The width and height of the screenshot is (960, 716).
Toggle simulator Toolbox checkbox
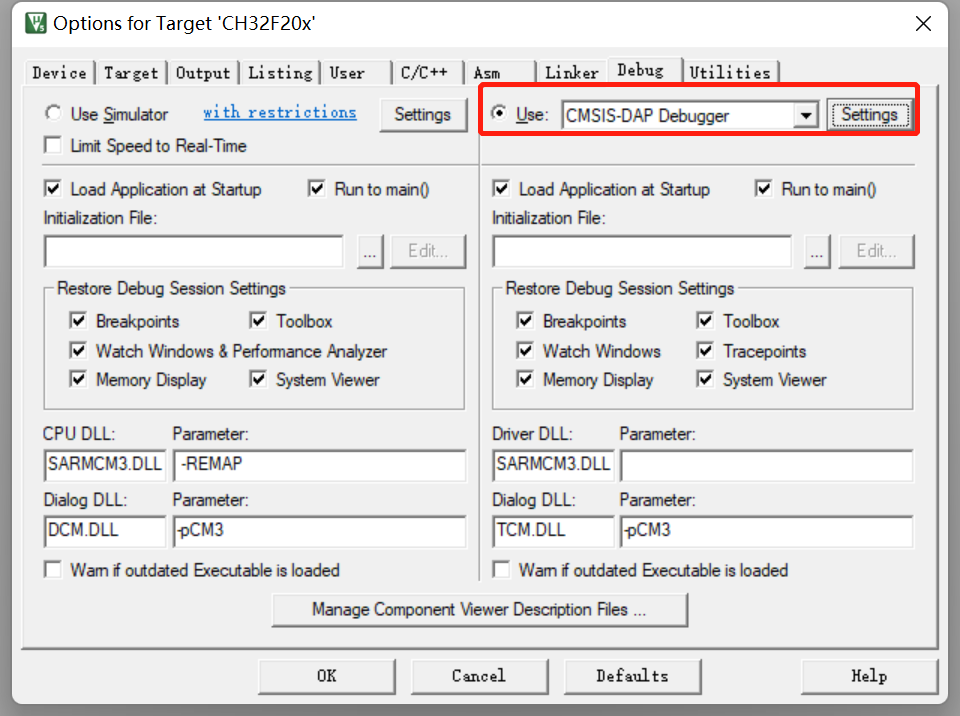coord(258,320)
